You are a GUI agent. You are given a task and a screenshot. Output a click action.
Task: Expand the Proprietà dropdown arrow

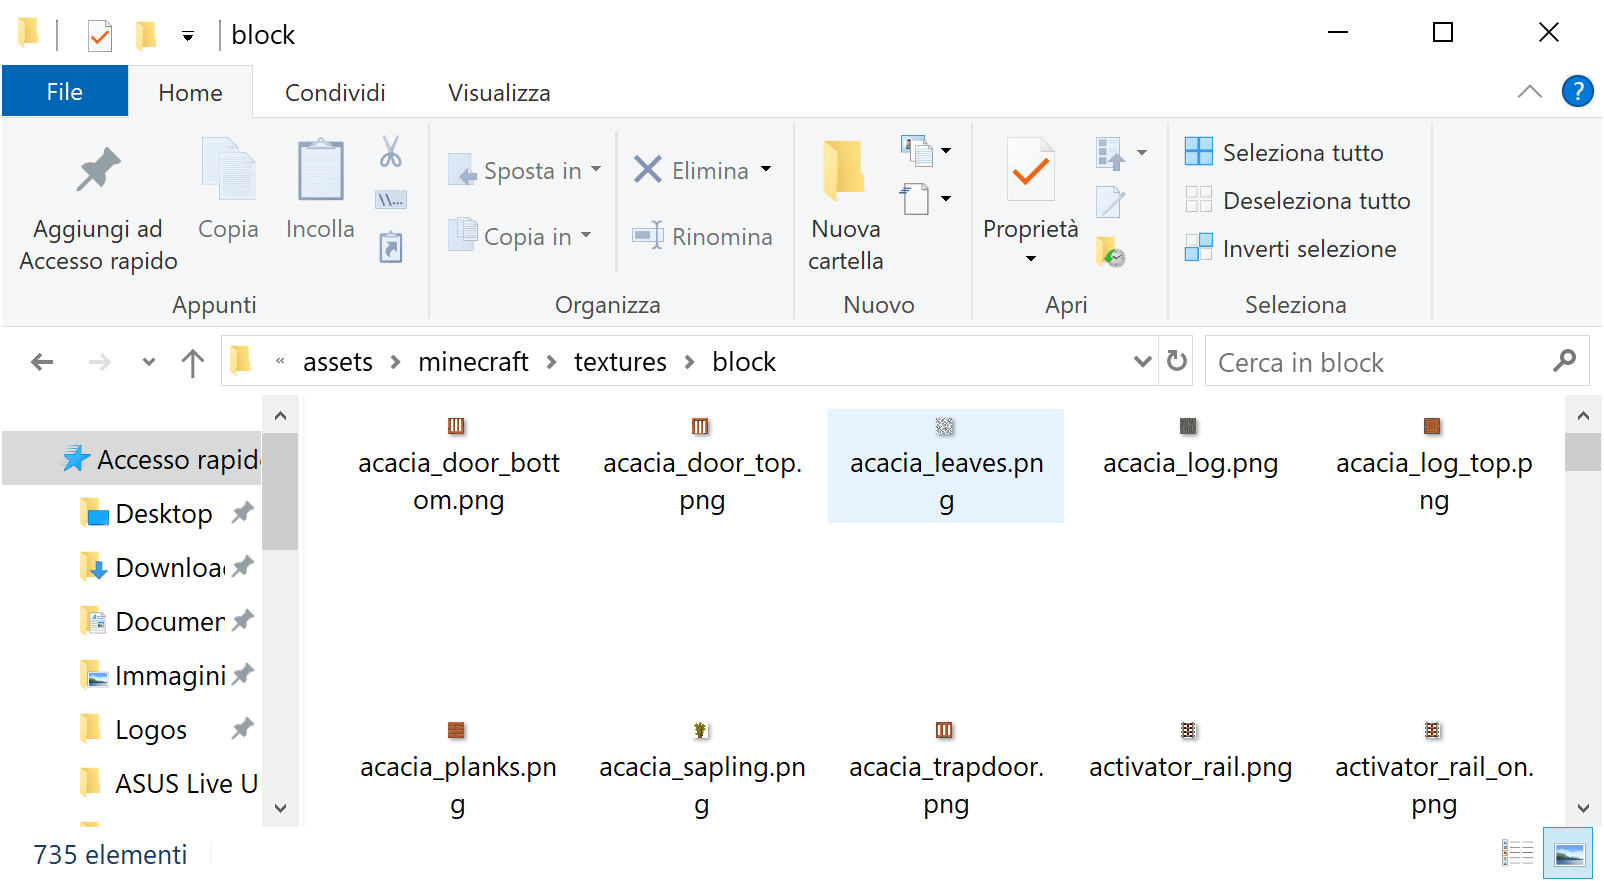coord(1031,259)
